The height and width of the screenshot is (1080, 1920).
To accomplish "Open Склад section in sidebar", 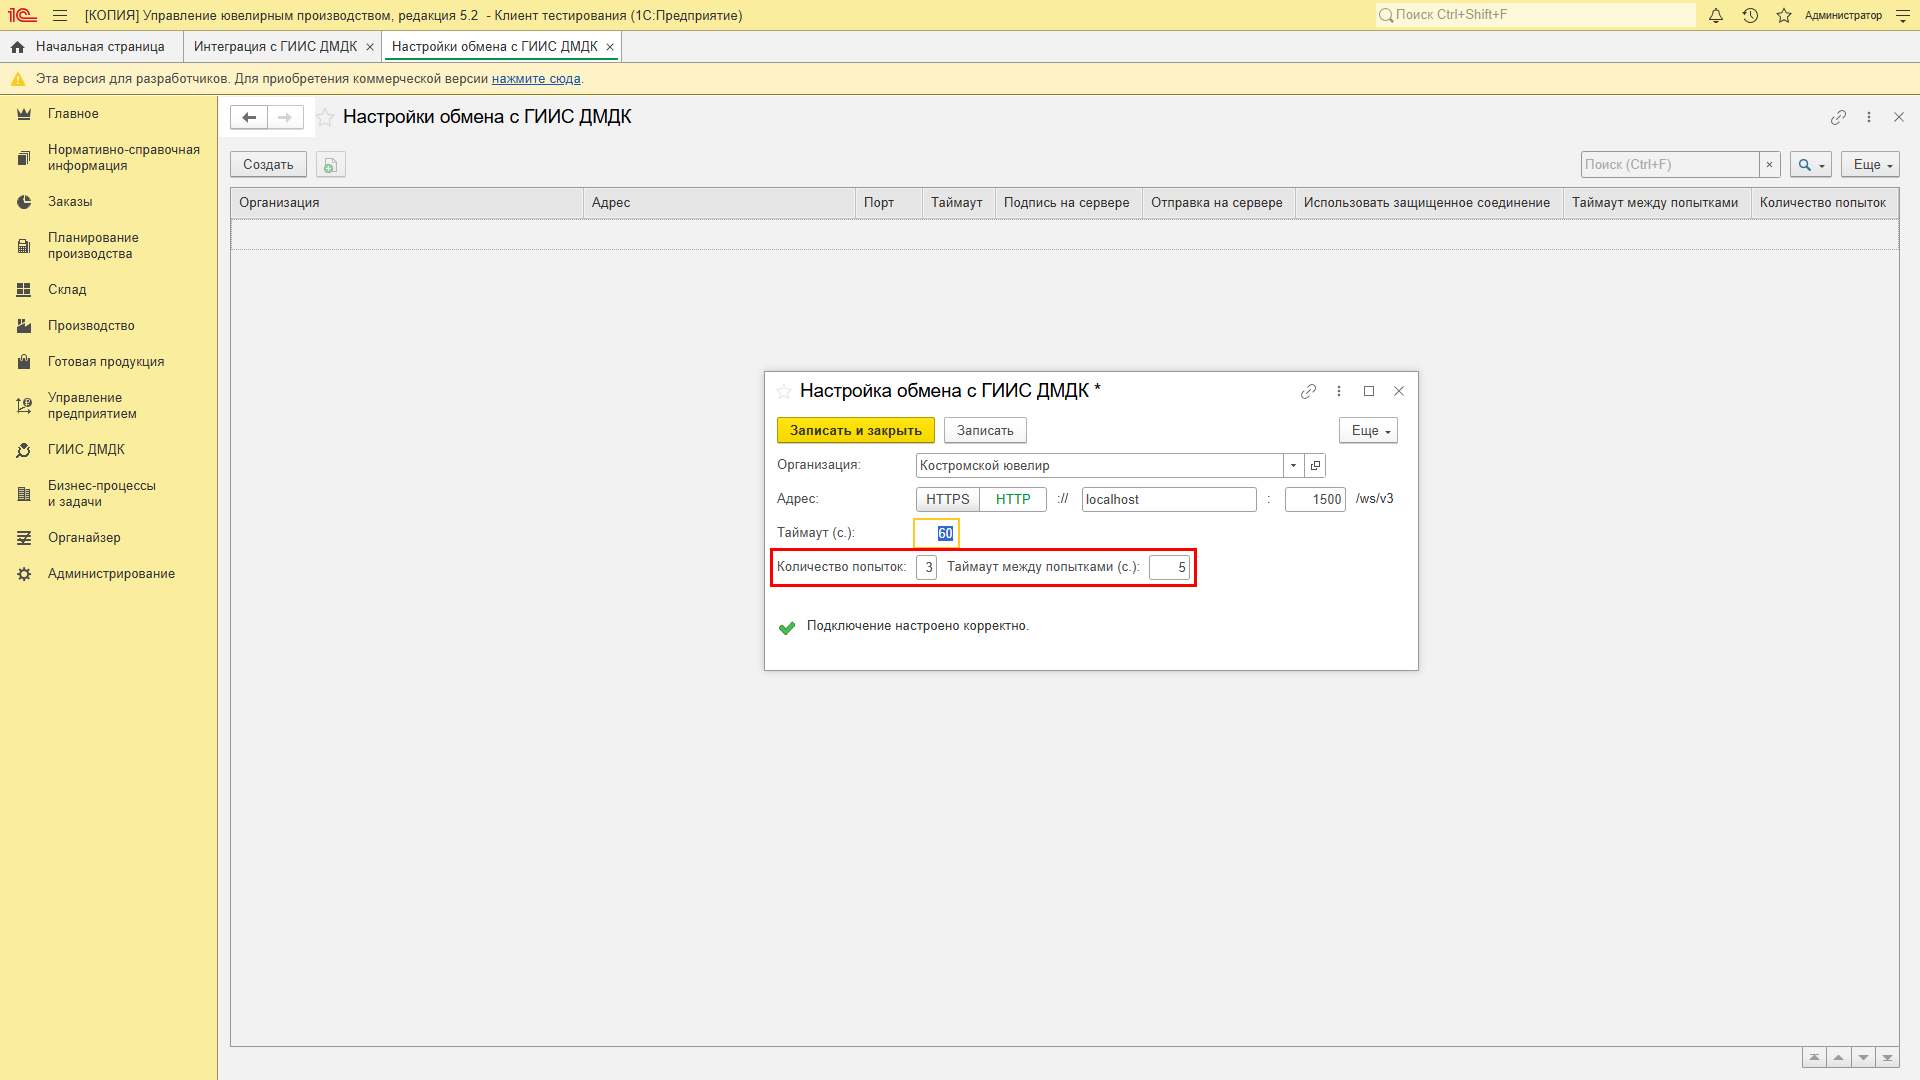I will [x=108, y=290].
